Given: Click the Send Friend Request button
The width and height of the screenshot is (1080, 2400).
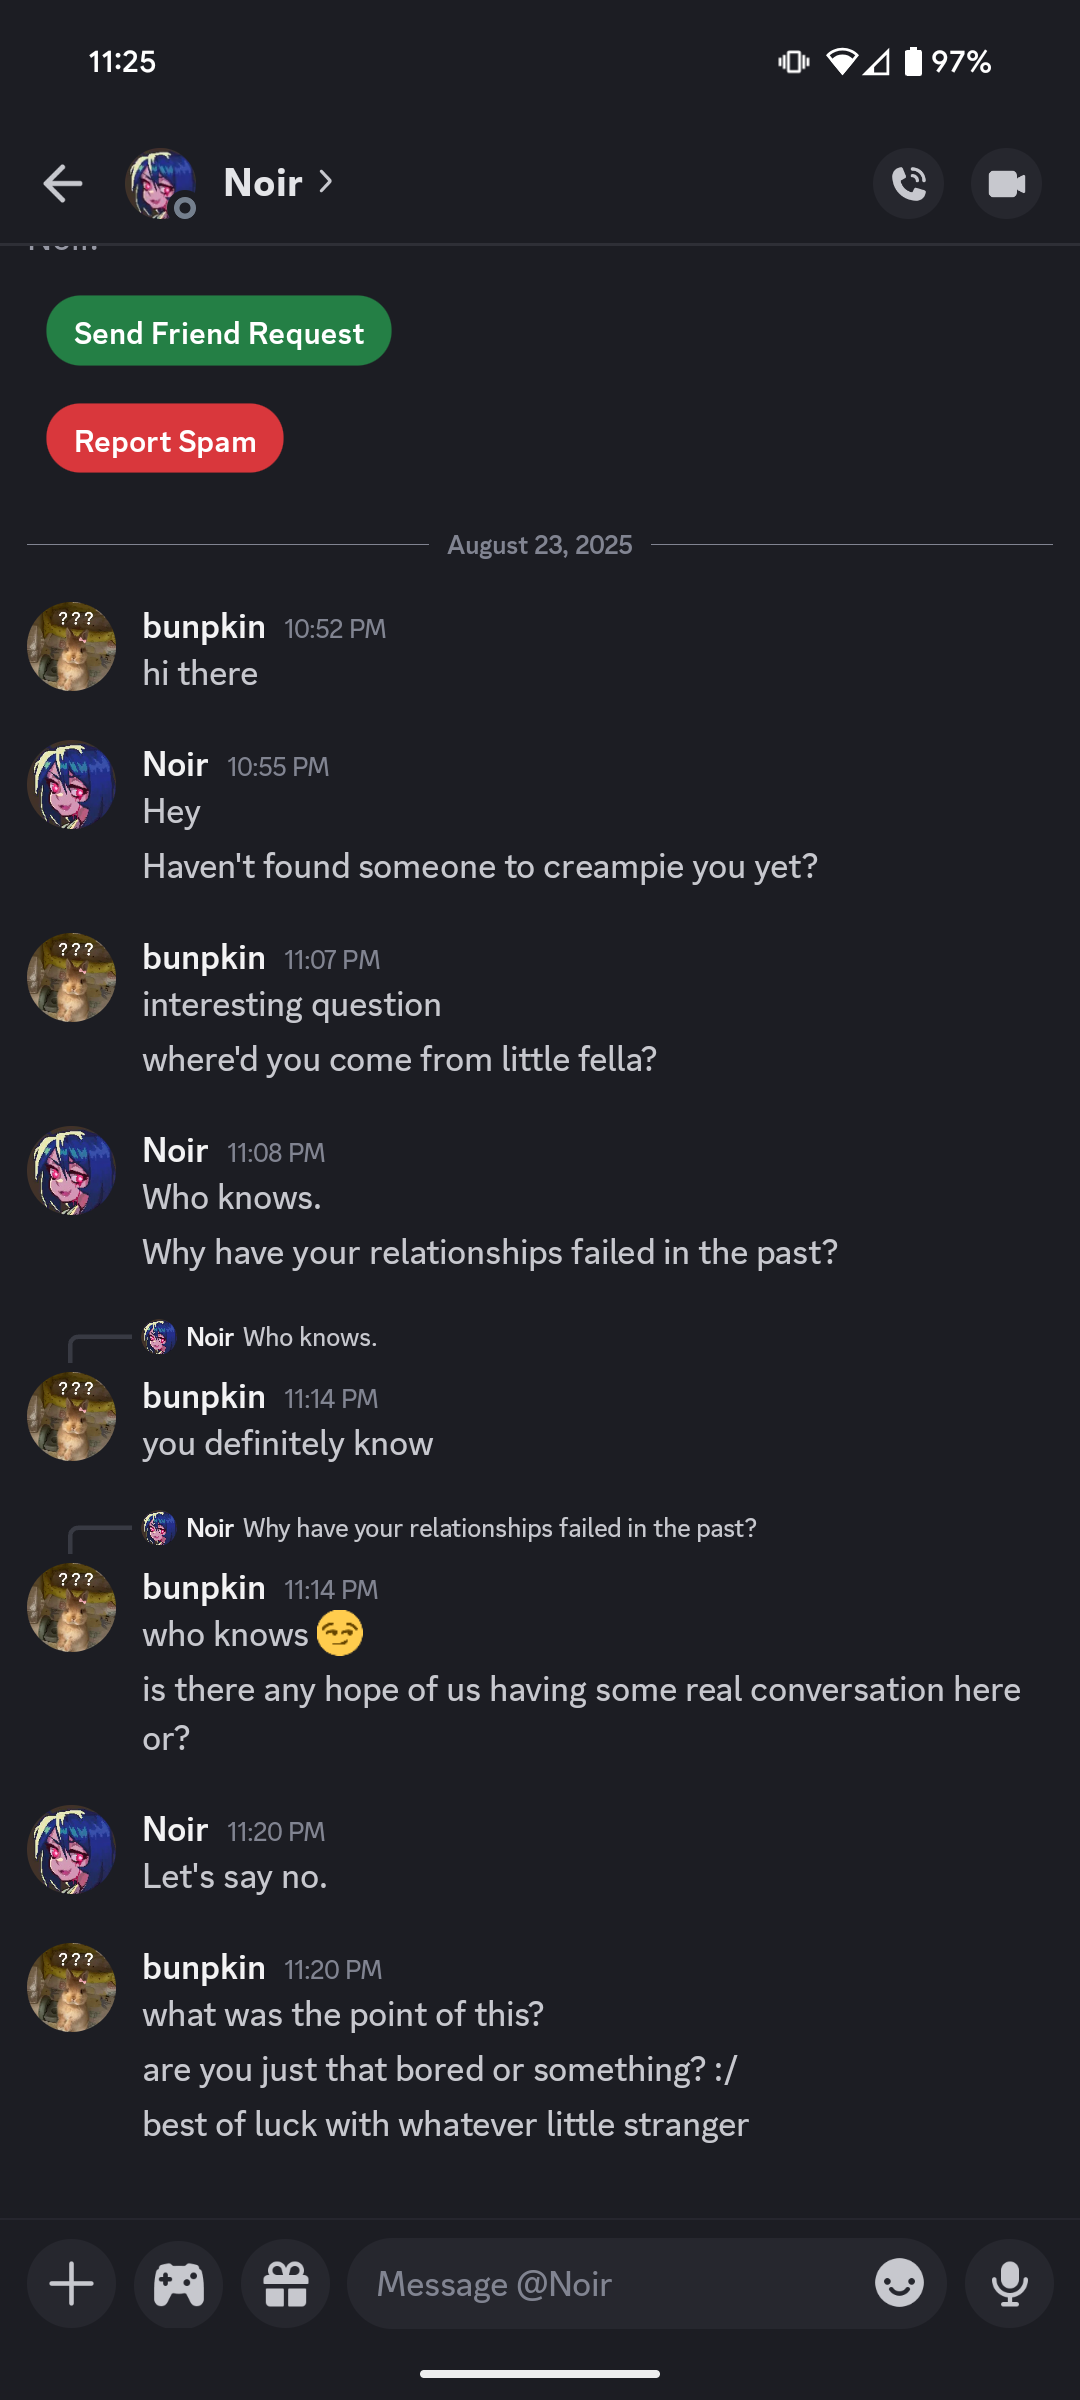Looking at the screenshot, I should pos(218,331).
